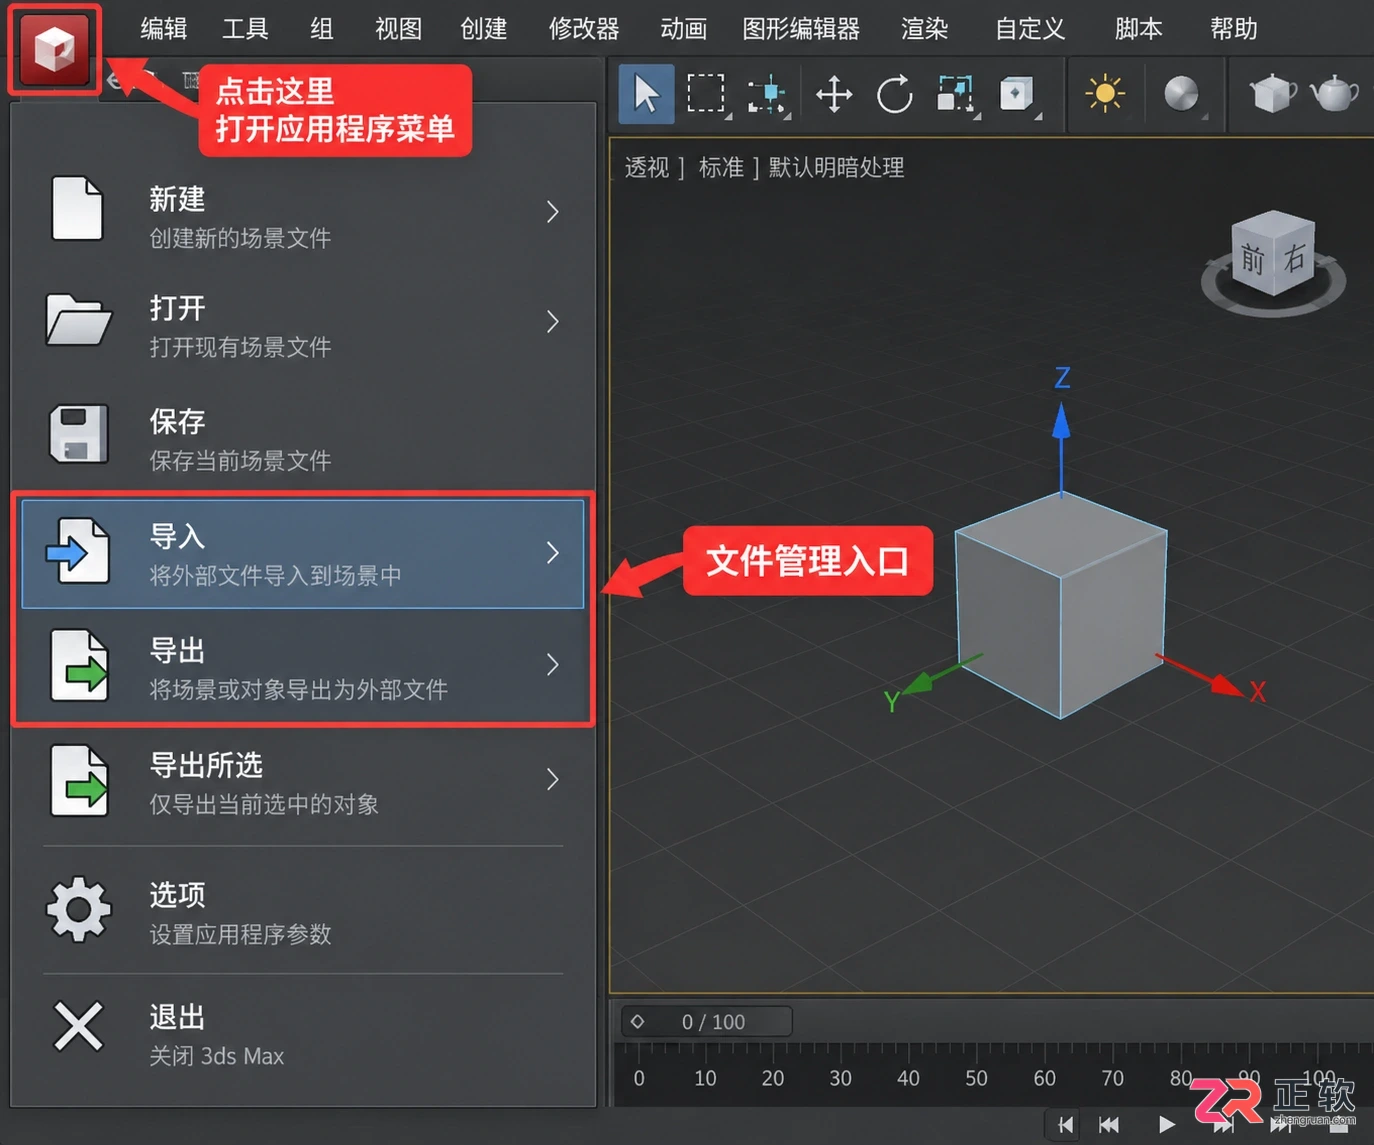Open the 修改器 menu in the menu bar
Viewport: 1374px width, 1145px height.
(584, 29)
